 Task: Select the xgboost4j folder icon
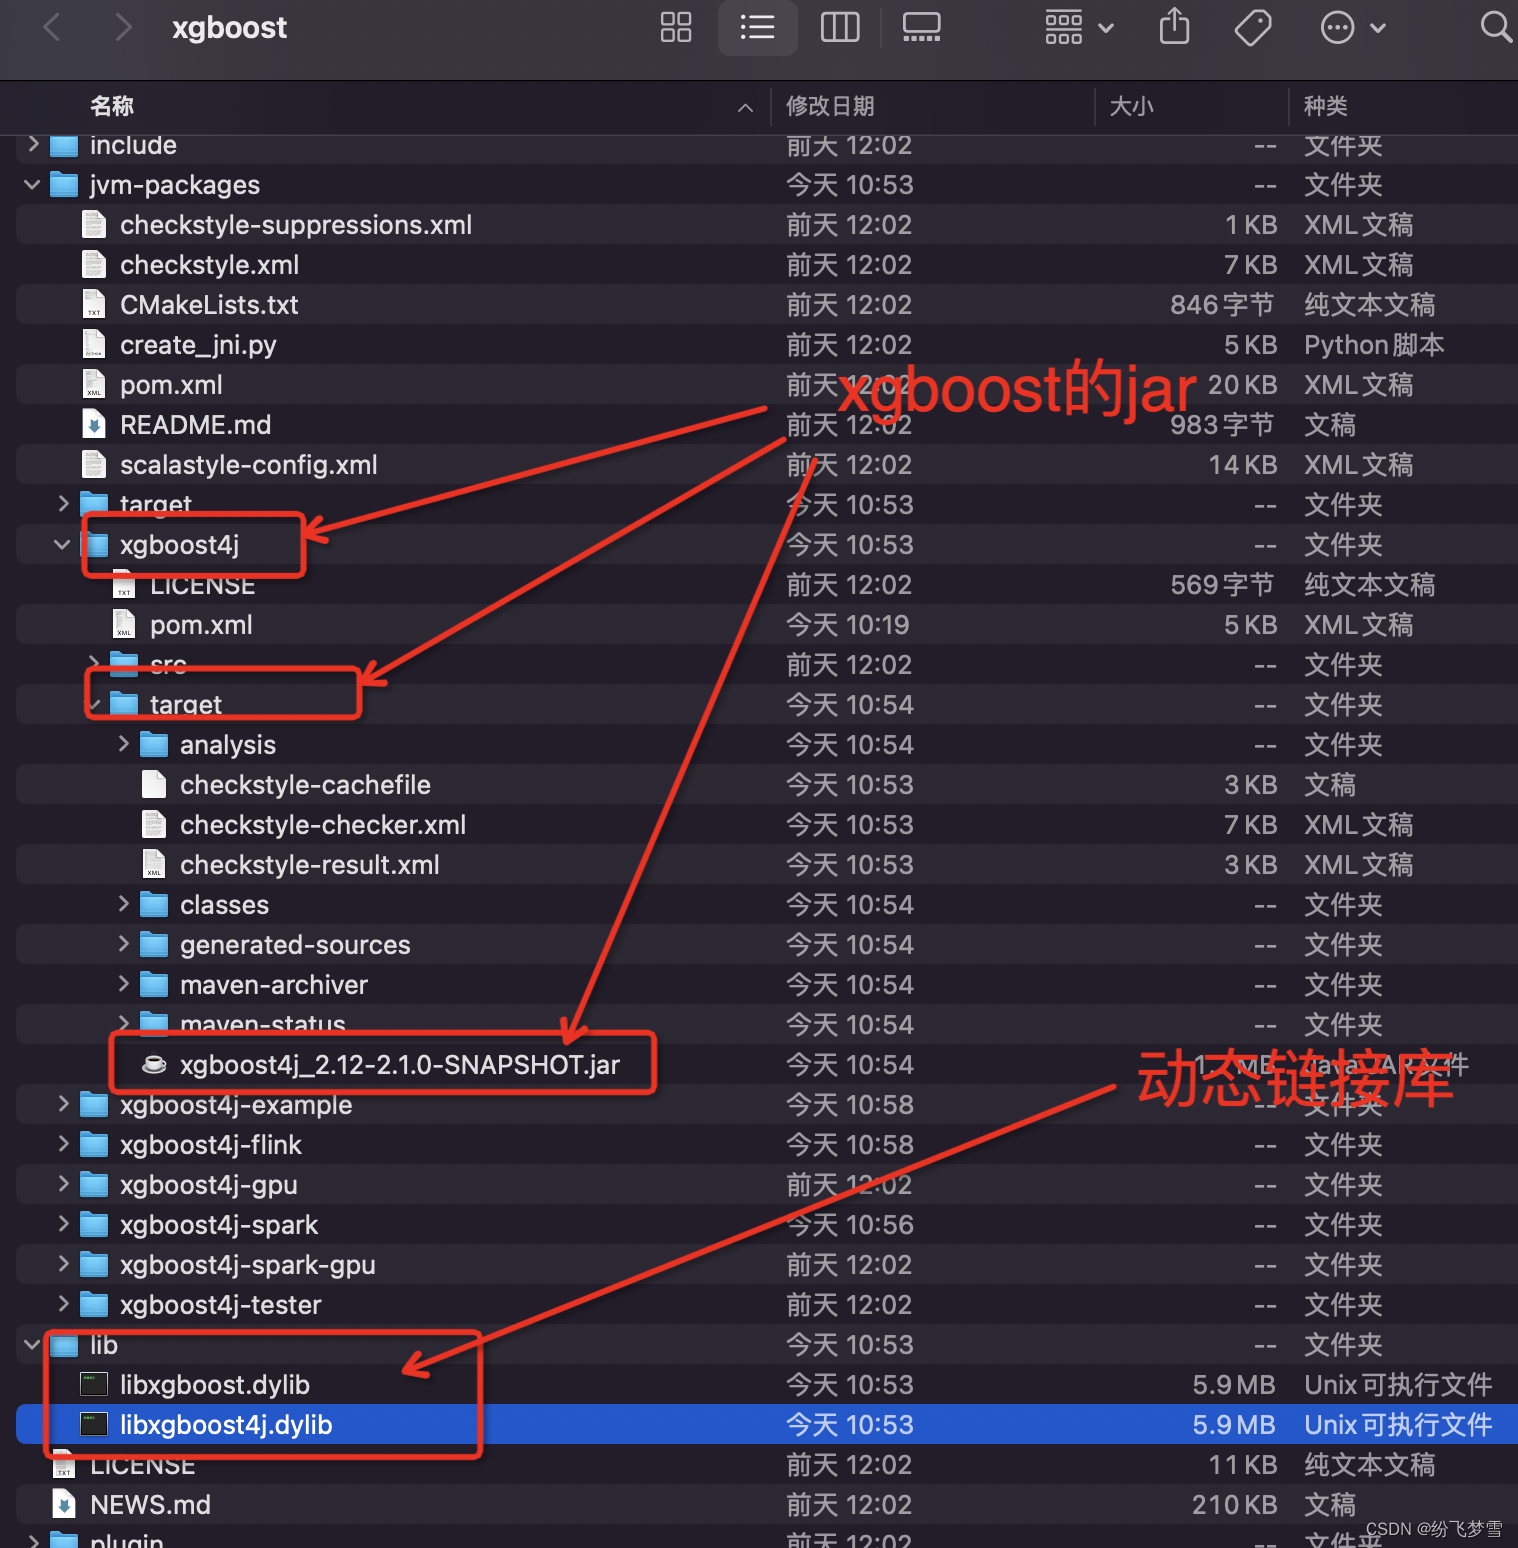tap(94, 544)
